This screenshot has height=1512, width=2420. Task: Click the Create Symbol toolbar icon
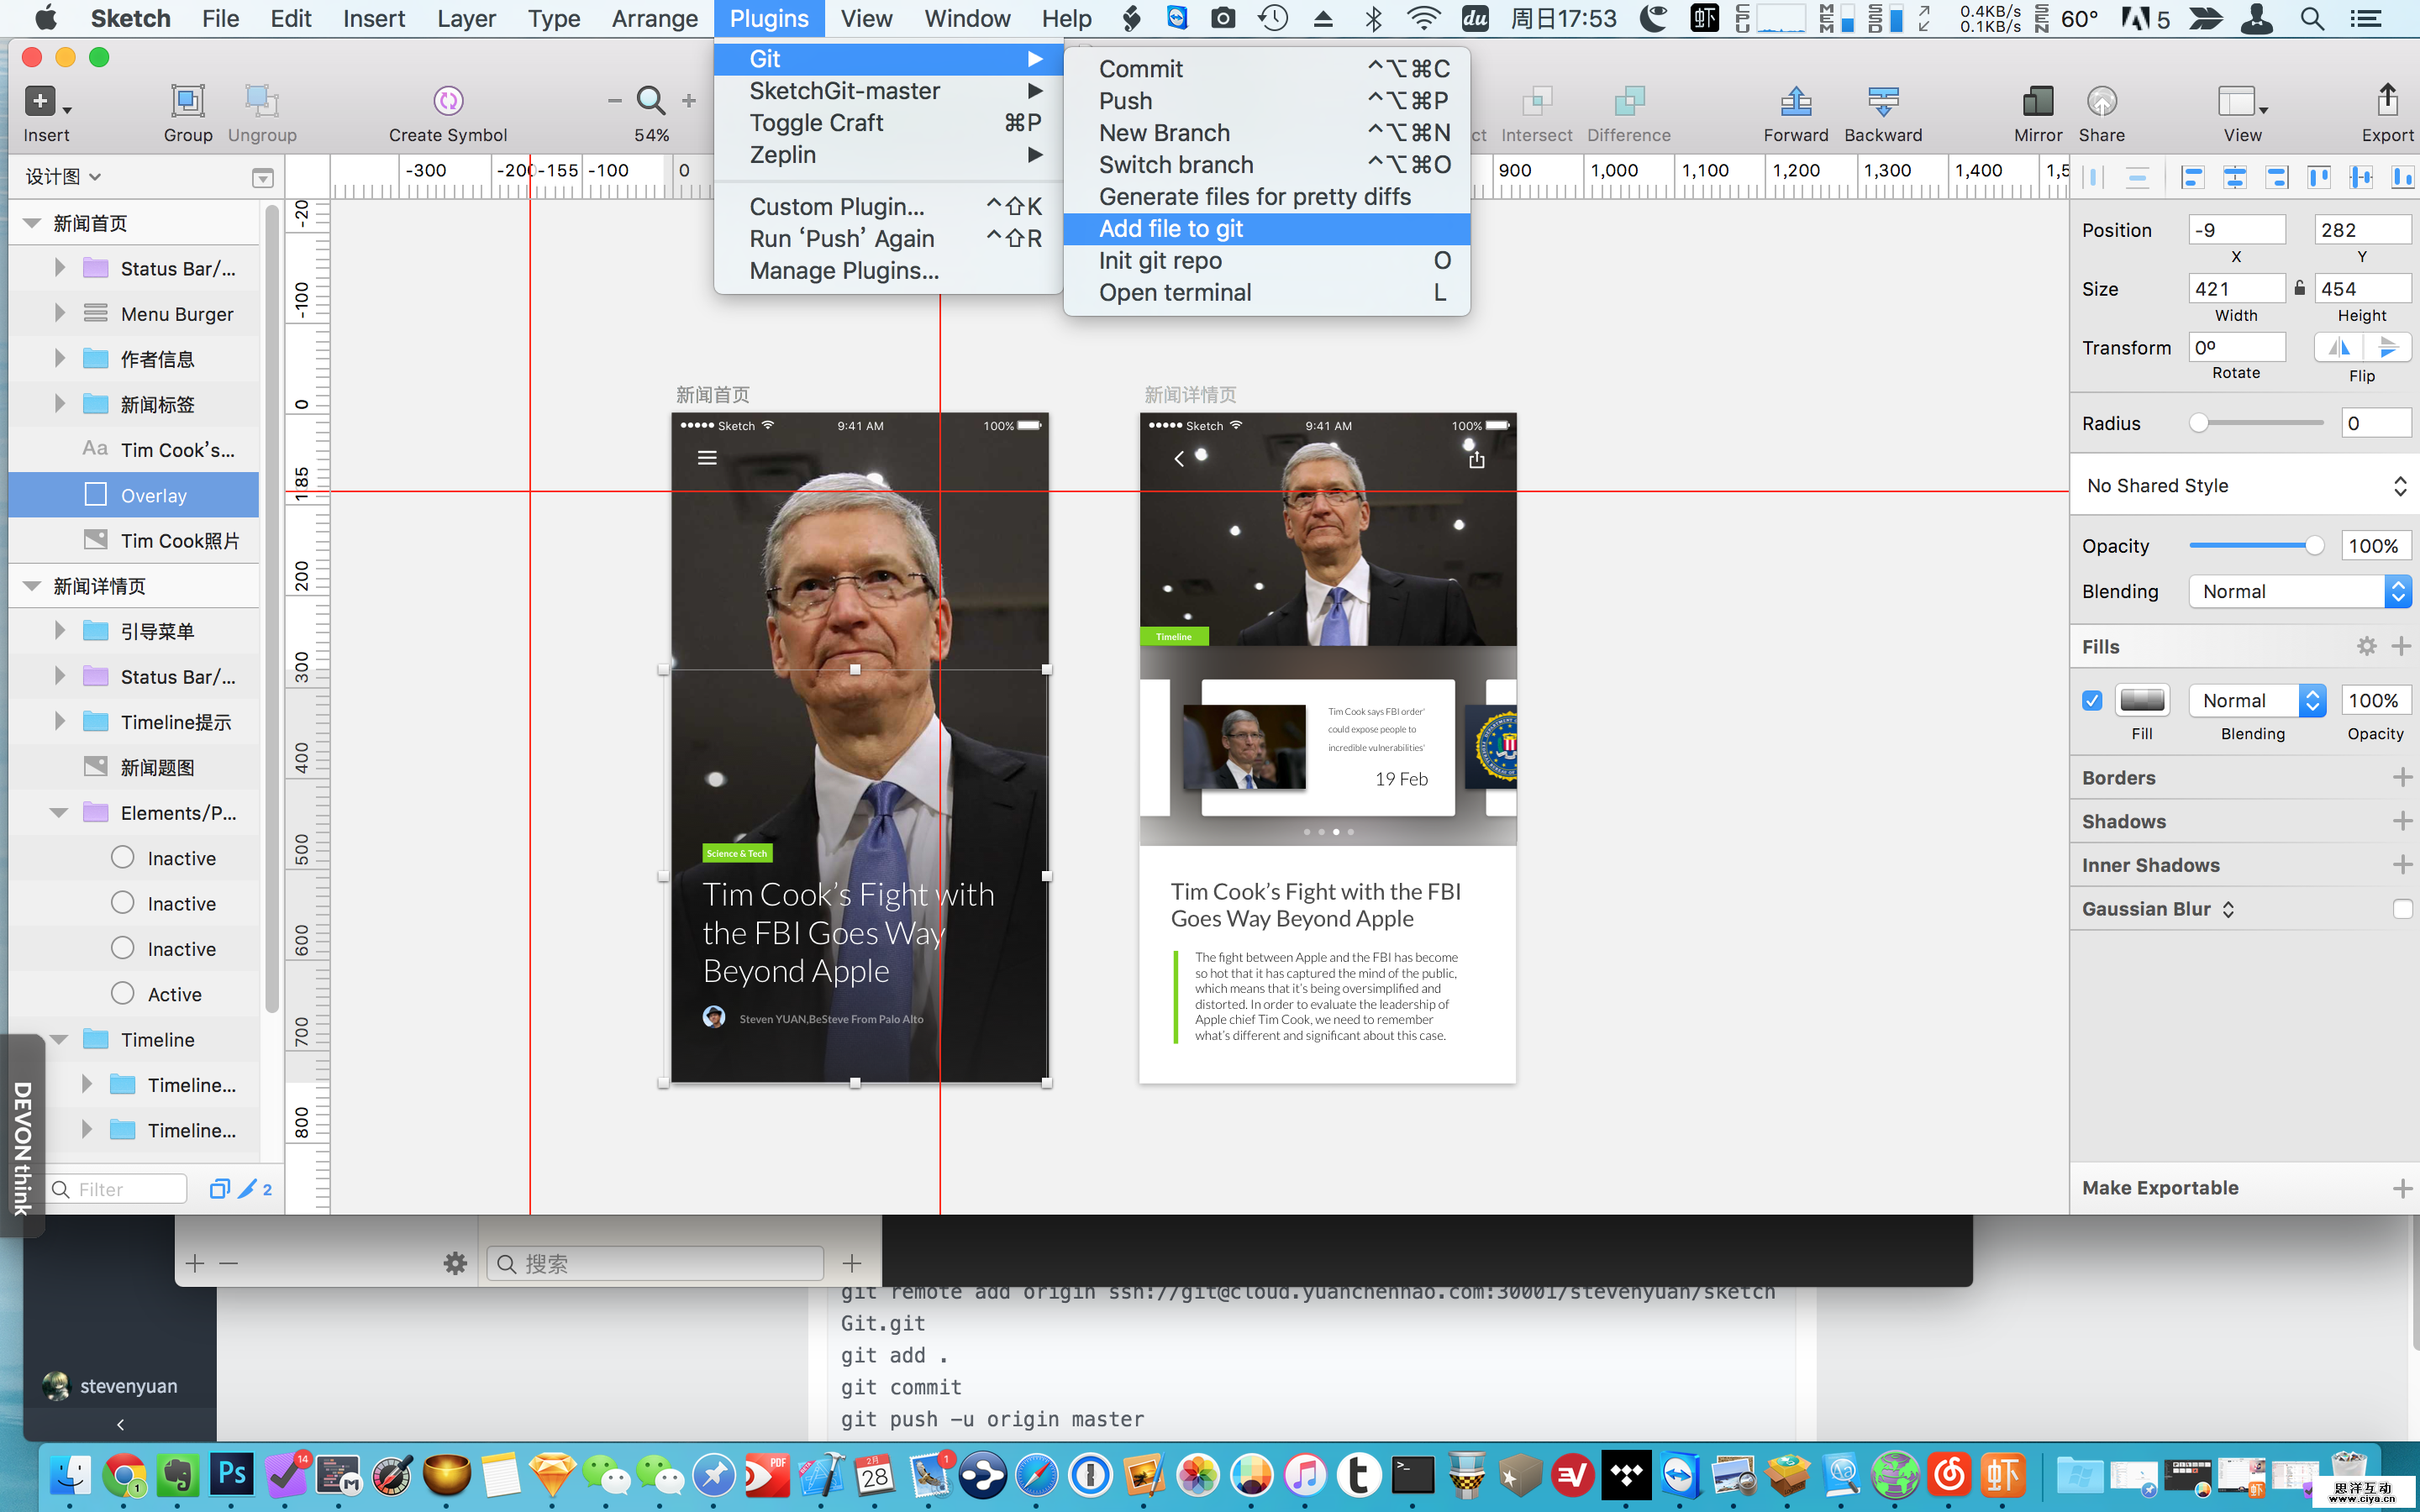pos(448,101)
